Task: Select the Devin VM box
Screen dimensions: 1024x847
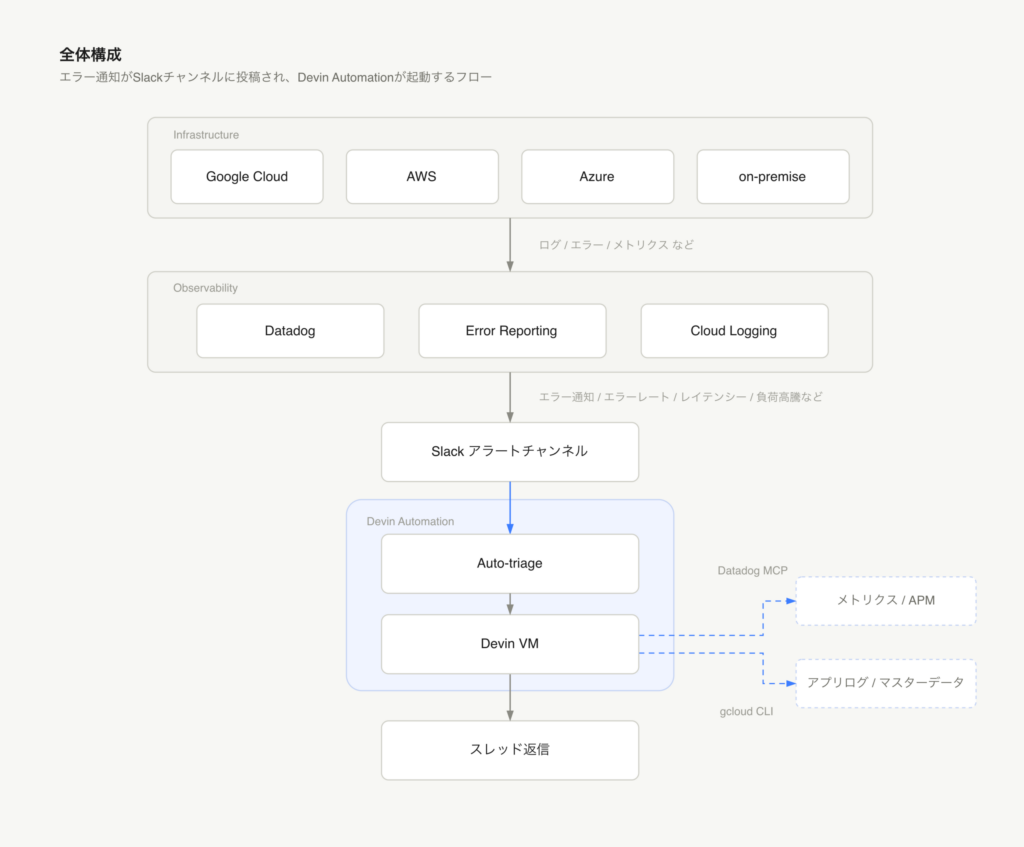Action: pyautogui.click(x=510, y=644)
